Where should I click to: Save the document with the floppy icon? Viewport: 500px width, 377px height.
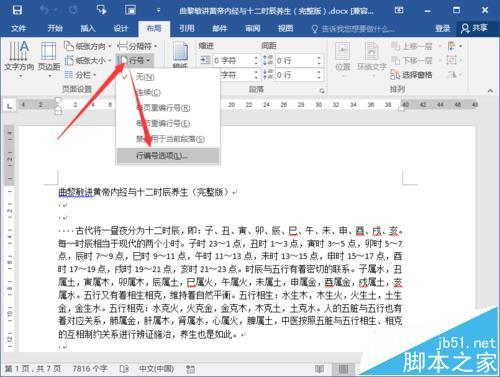coord(17,10)
